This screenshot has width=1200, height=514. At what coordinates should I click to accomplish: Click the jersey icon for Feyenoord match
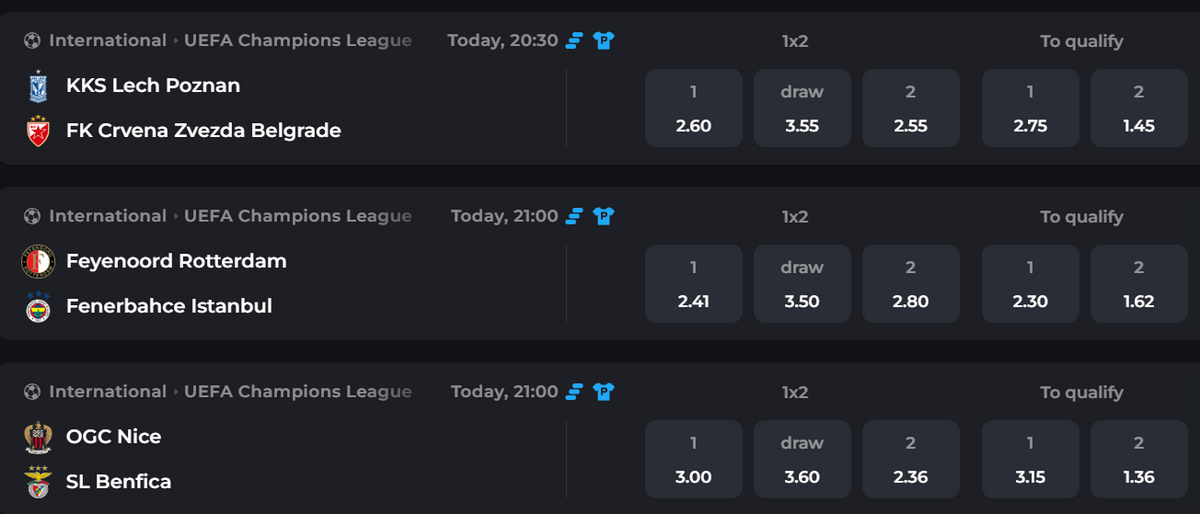pyautogui.click(x=603, y=216)
